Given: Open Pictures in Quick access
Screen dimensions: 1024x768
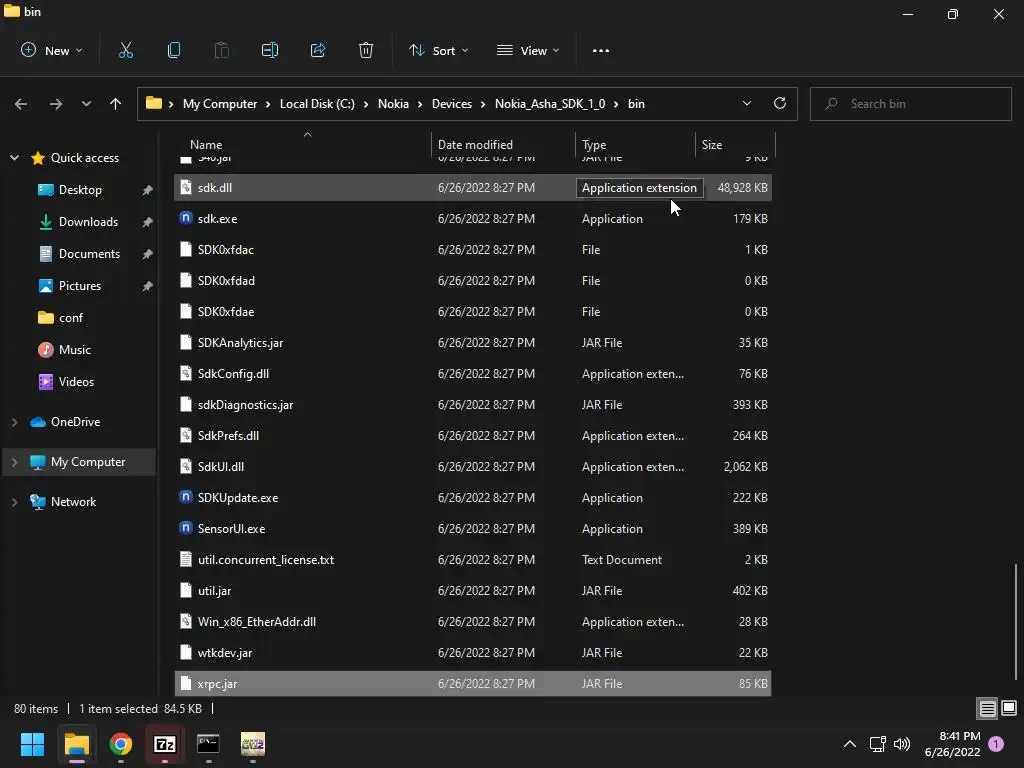Looking at the screenshot, I should click(x=80, y=285).
